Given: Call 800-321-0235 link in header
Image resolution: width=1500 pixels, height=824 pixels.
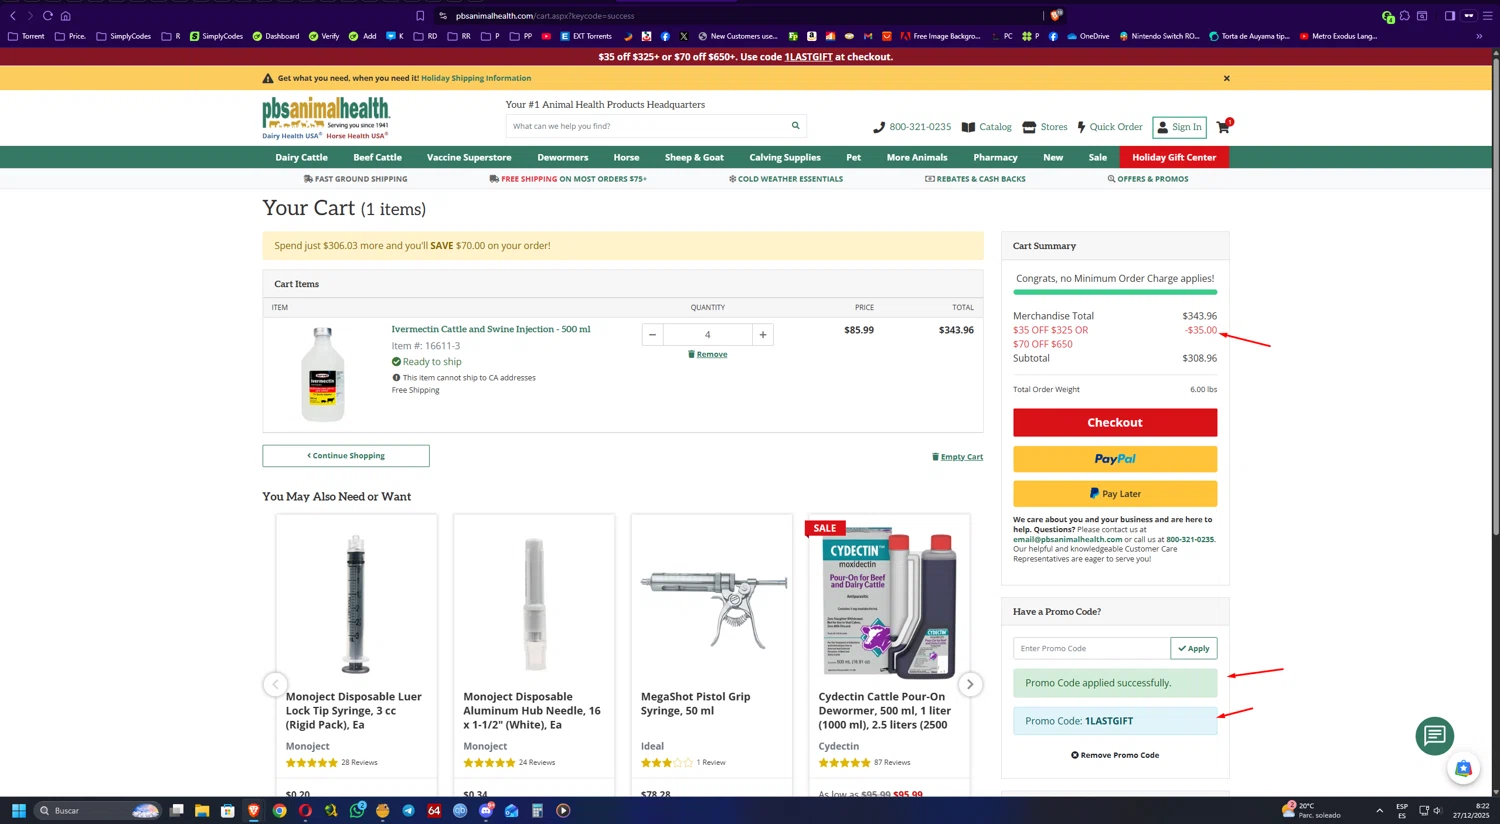Looking at the screenshot, I should pyautogui.click(x=912, y=127).
